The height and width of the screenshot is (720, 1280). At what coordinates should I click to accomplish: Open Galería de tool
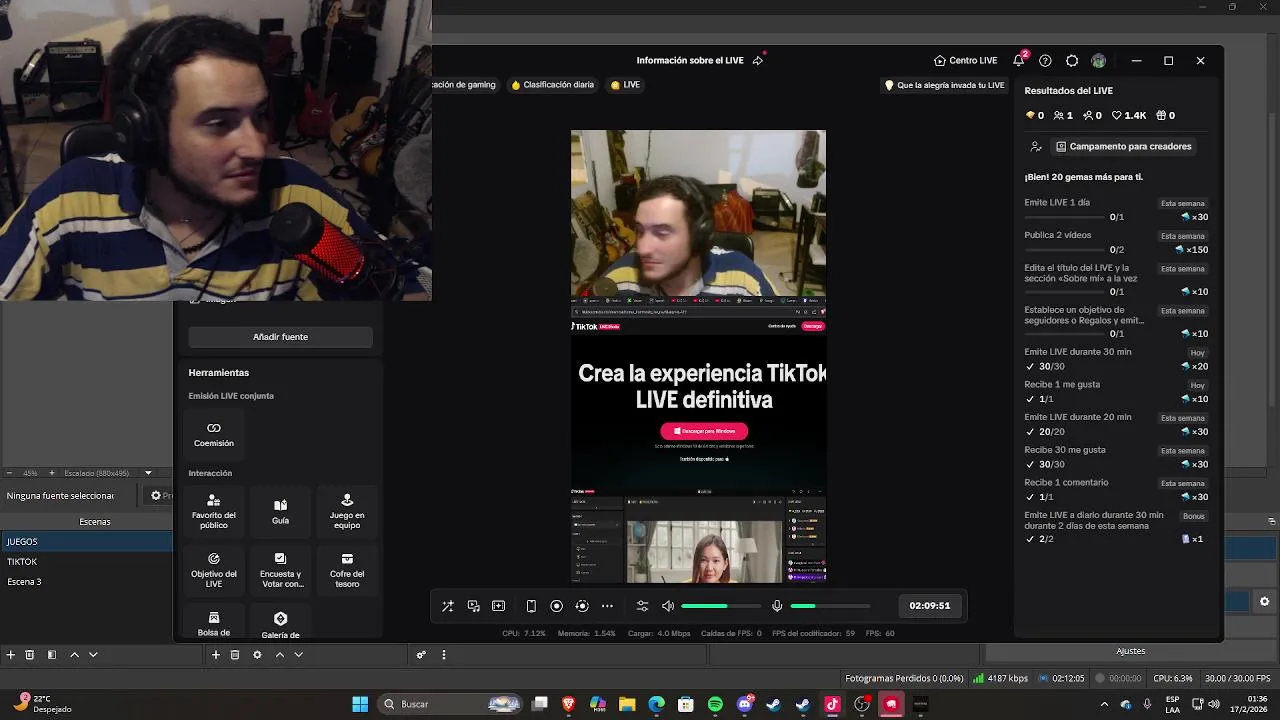click(280, 623)
